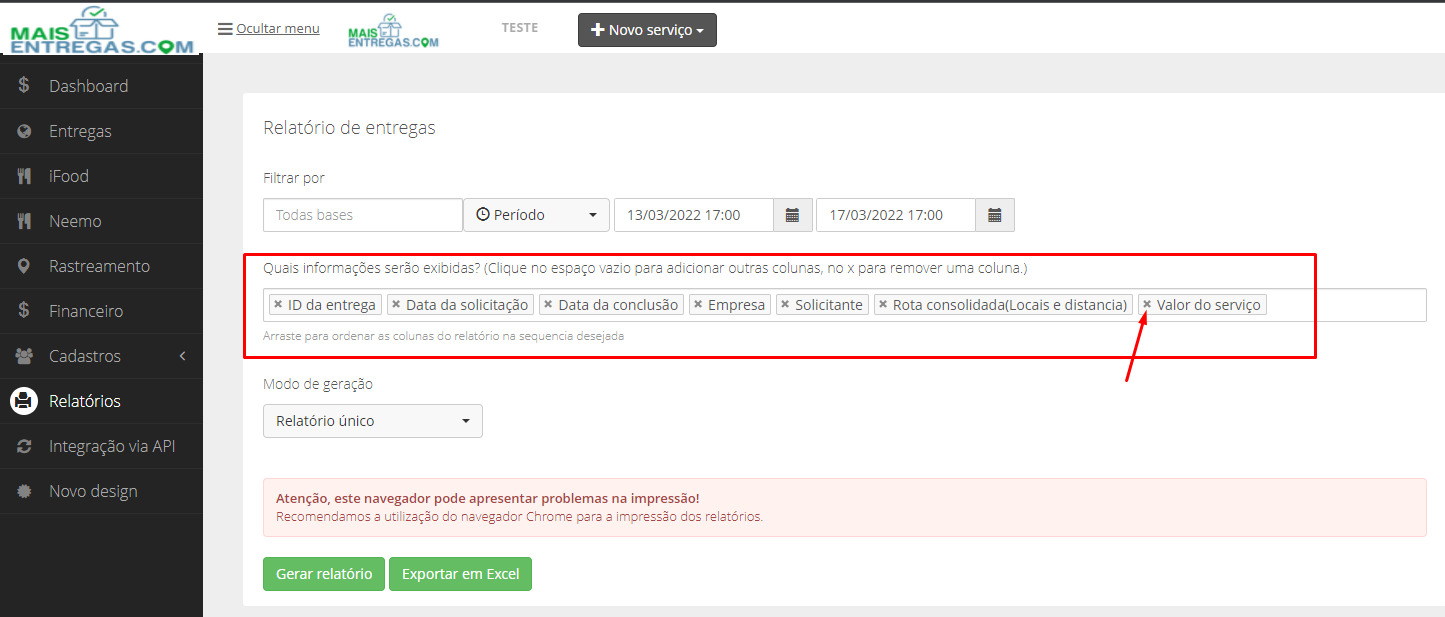Click the hamburger icon beside Ocultar menu

click(x=225, y=29)
